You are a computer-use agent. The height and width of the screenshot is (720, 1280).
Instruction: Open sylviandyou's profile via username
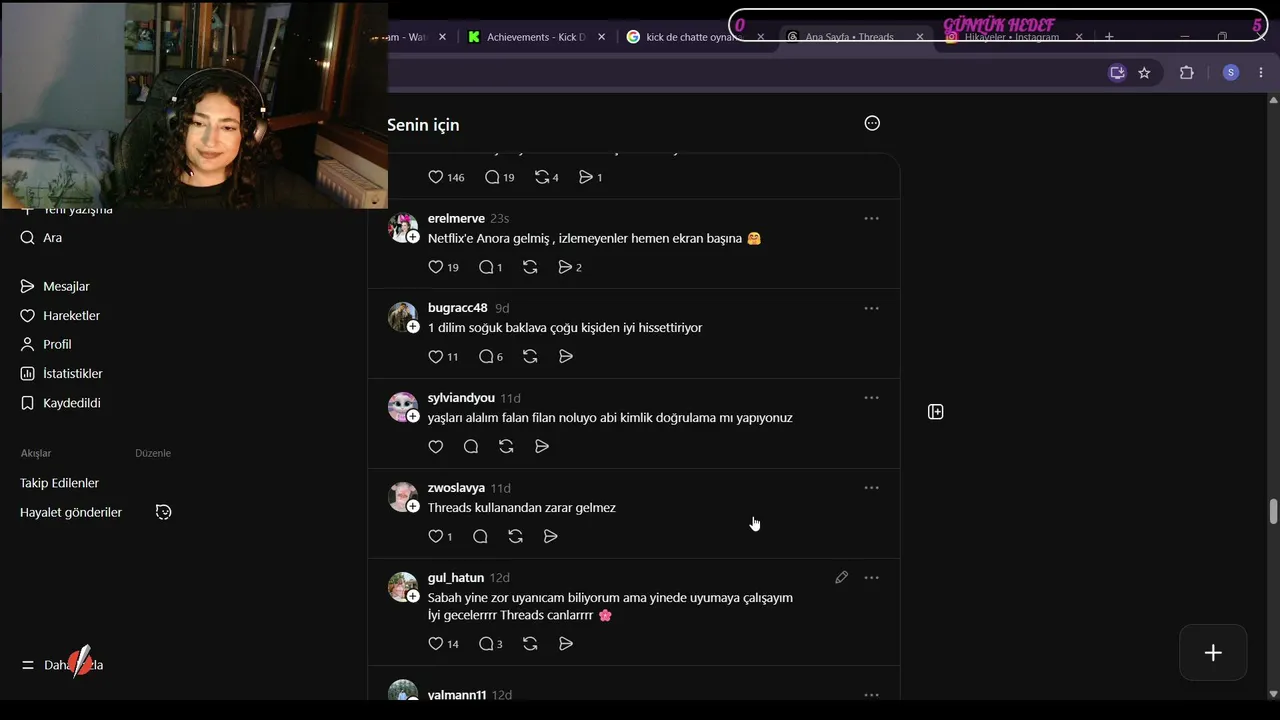tap(461, 398)
